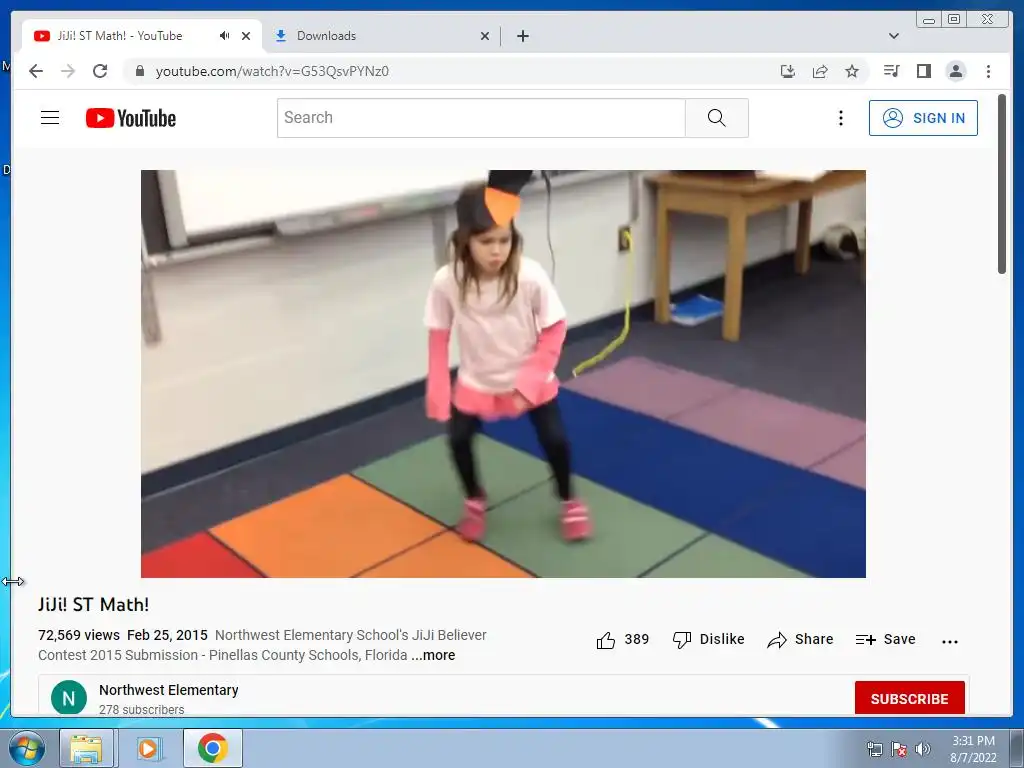The image size is (1024, 768).
Task: Open the Chrome profile avatar
Action: click(955, 71)
